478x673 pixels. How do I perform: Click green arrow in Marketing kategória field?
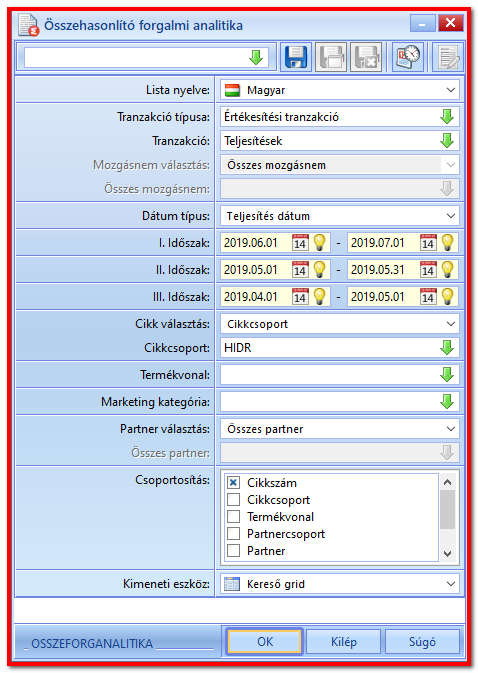[x=447, y=402]
